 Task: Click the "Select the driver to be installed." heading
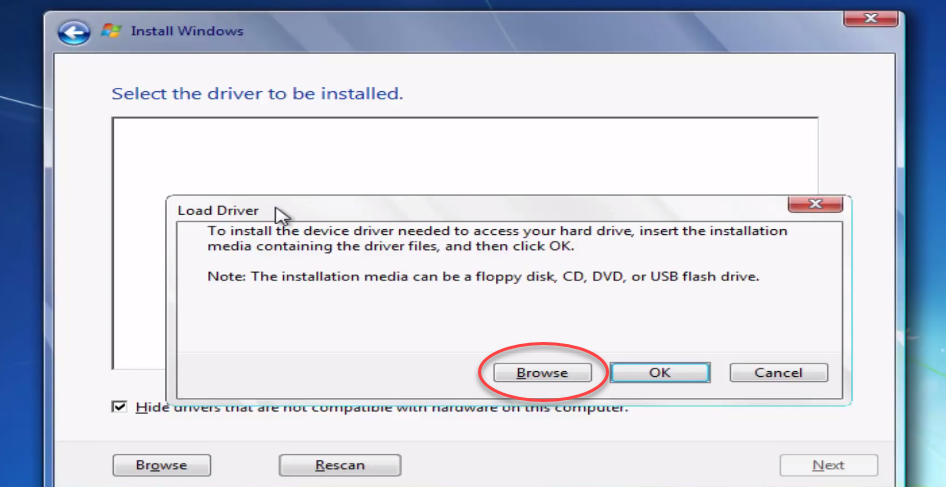coord(257,94)
